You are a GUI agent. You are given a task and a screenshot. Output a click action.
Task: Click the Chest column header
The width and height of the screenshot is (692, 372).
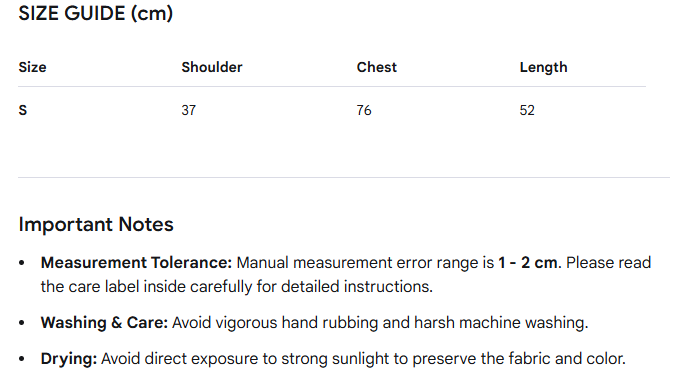coord(376,67)
